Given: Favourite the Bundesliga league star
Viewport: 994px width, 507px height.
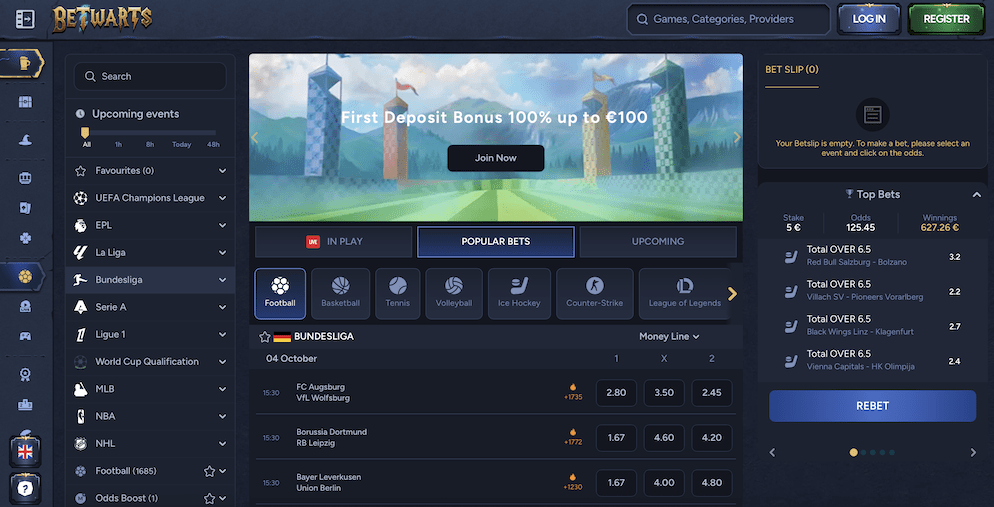Looking at the screenshot, I should pyautogui.click(x=265, y=337).
